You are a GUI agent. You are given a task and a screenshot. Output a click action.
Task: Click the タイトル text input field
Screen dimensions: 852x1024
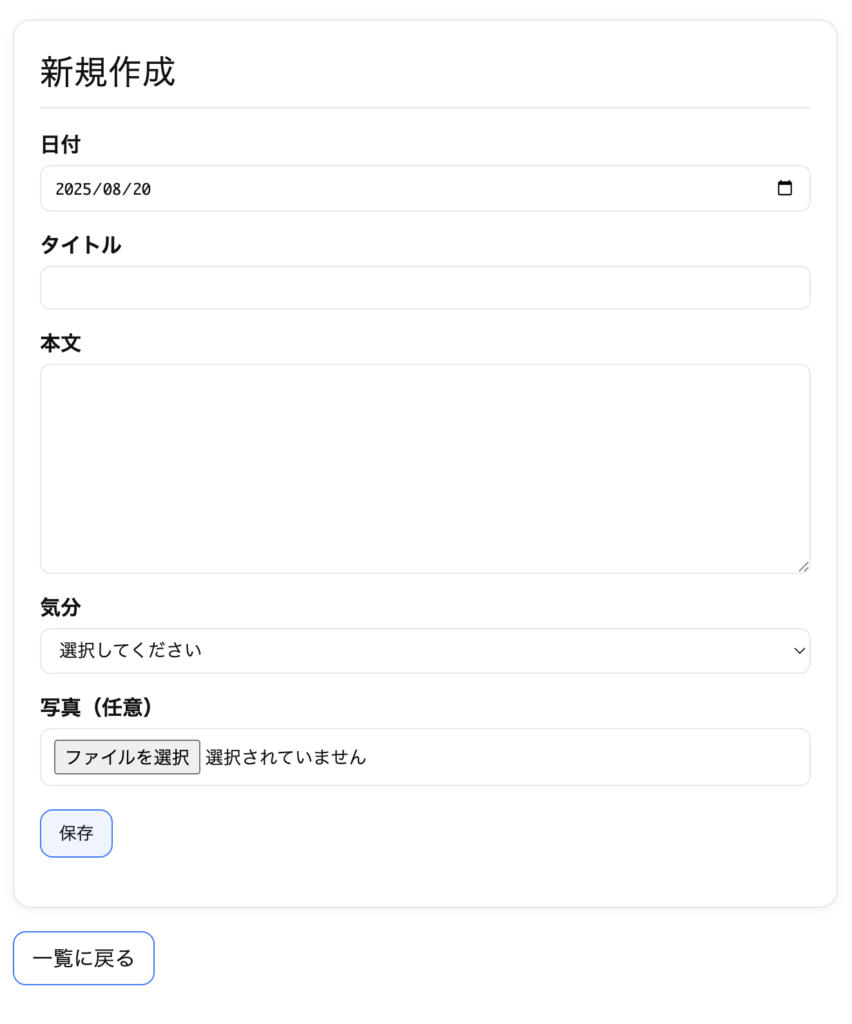(x=425, y=287)
